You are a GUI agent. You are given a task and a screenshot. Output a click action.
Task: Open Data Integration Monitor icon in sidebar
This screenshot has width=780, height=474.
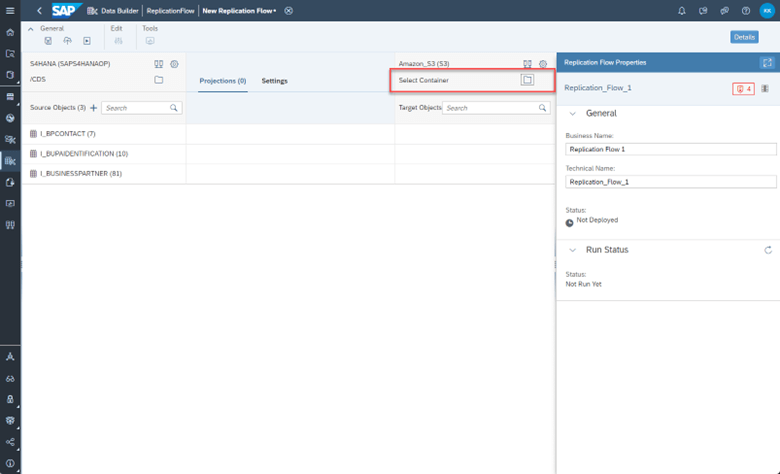click(10, 203)
